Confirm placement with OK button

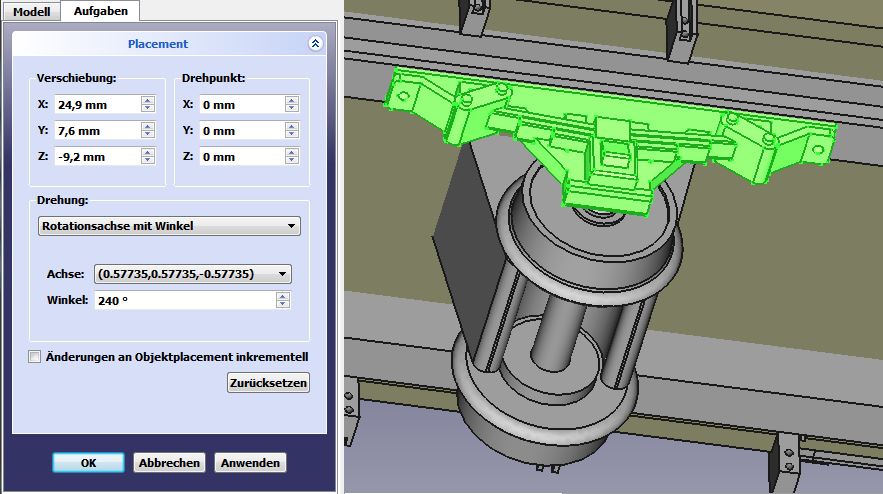(88, 463)
